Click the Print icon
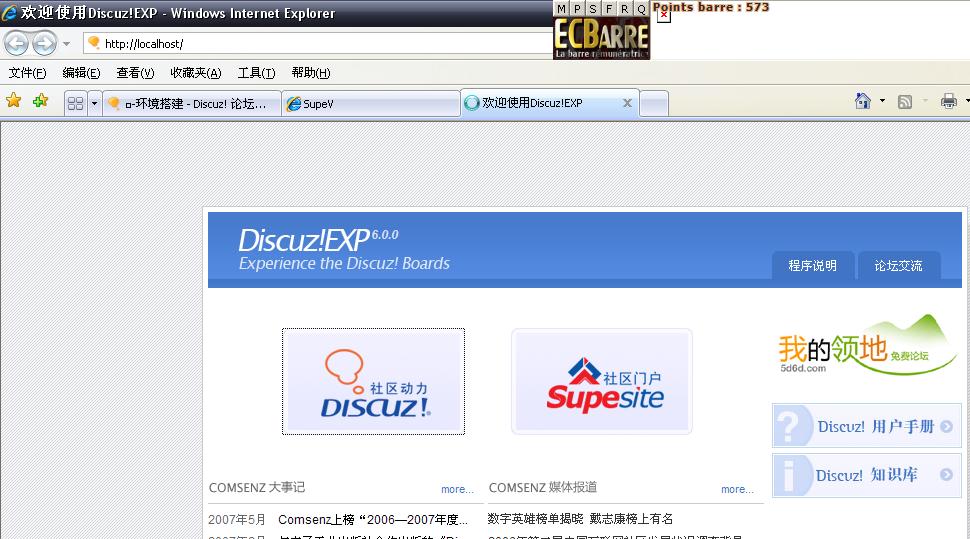The height and width of the screenshot is (539, 970). click(x=948, y=101)
